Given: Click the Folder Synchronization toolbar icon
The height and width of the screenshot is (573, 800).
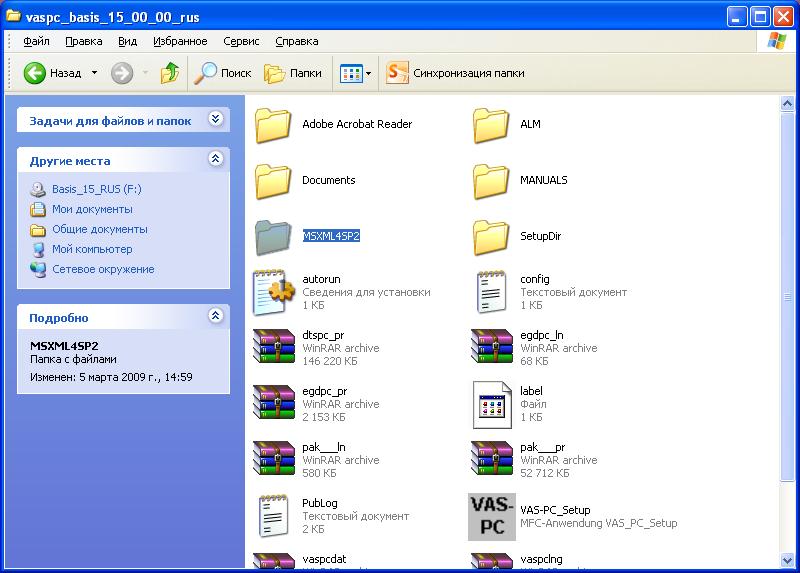Looking at the screenshot, I should (398, 73).
